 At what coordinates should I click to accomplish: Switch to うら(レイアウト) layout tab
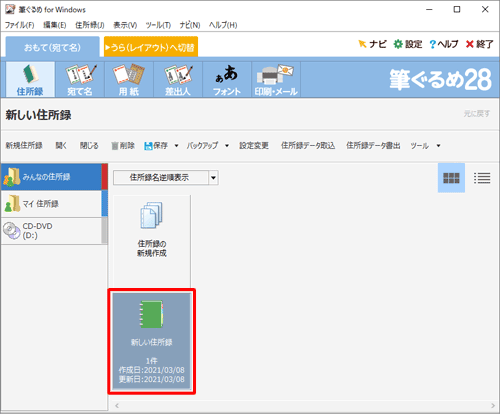pos(151,47)
